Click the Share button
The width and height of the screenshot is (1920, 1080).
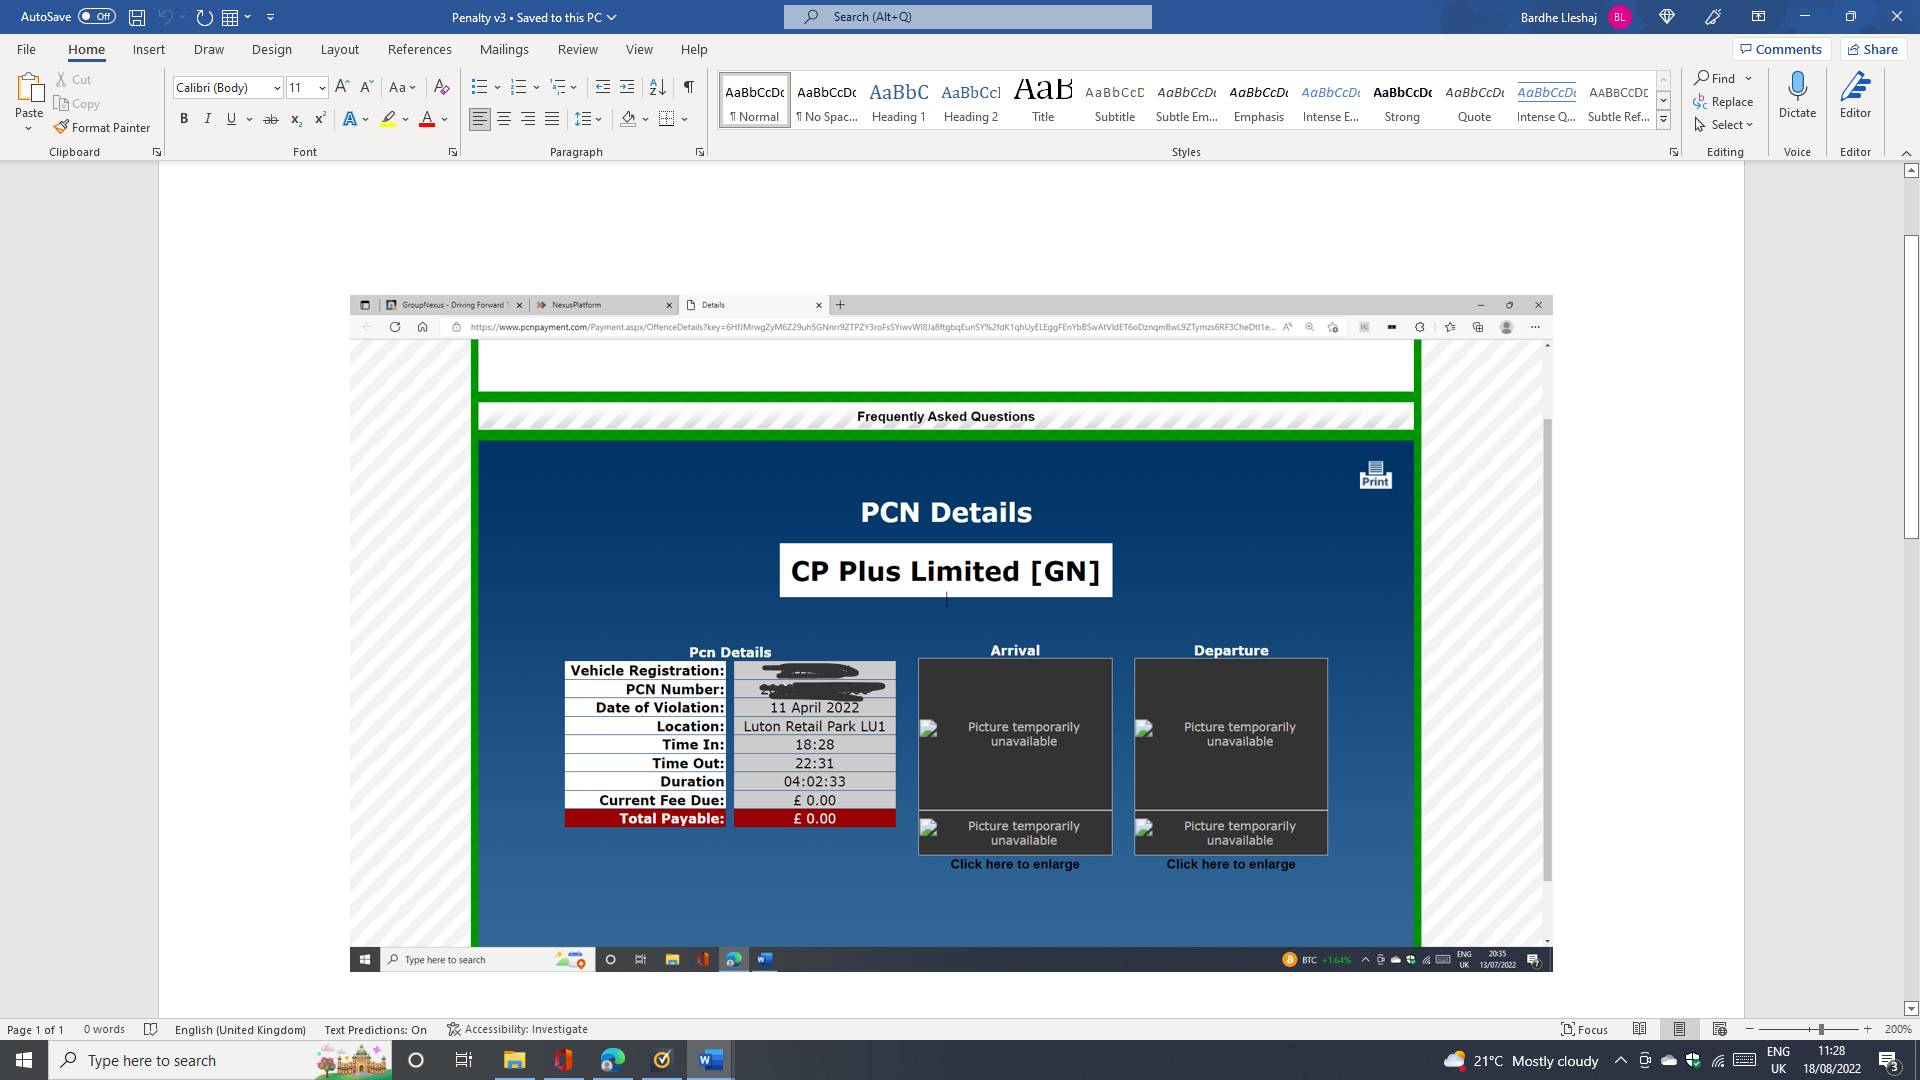pyautogui.click(x=1873, y=49)
